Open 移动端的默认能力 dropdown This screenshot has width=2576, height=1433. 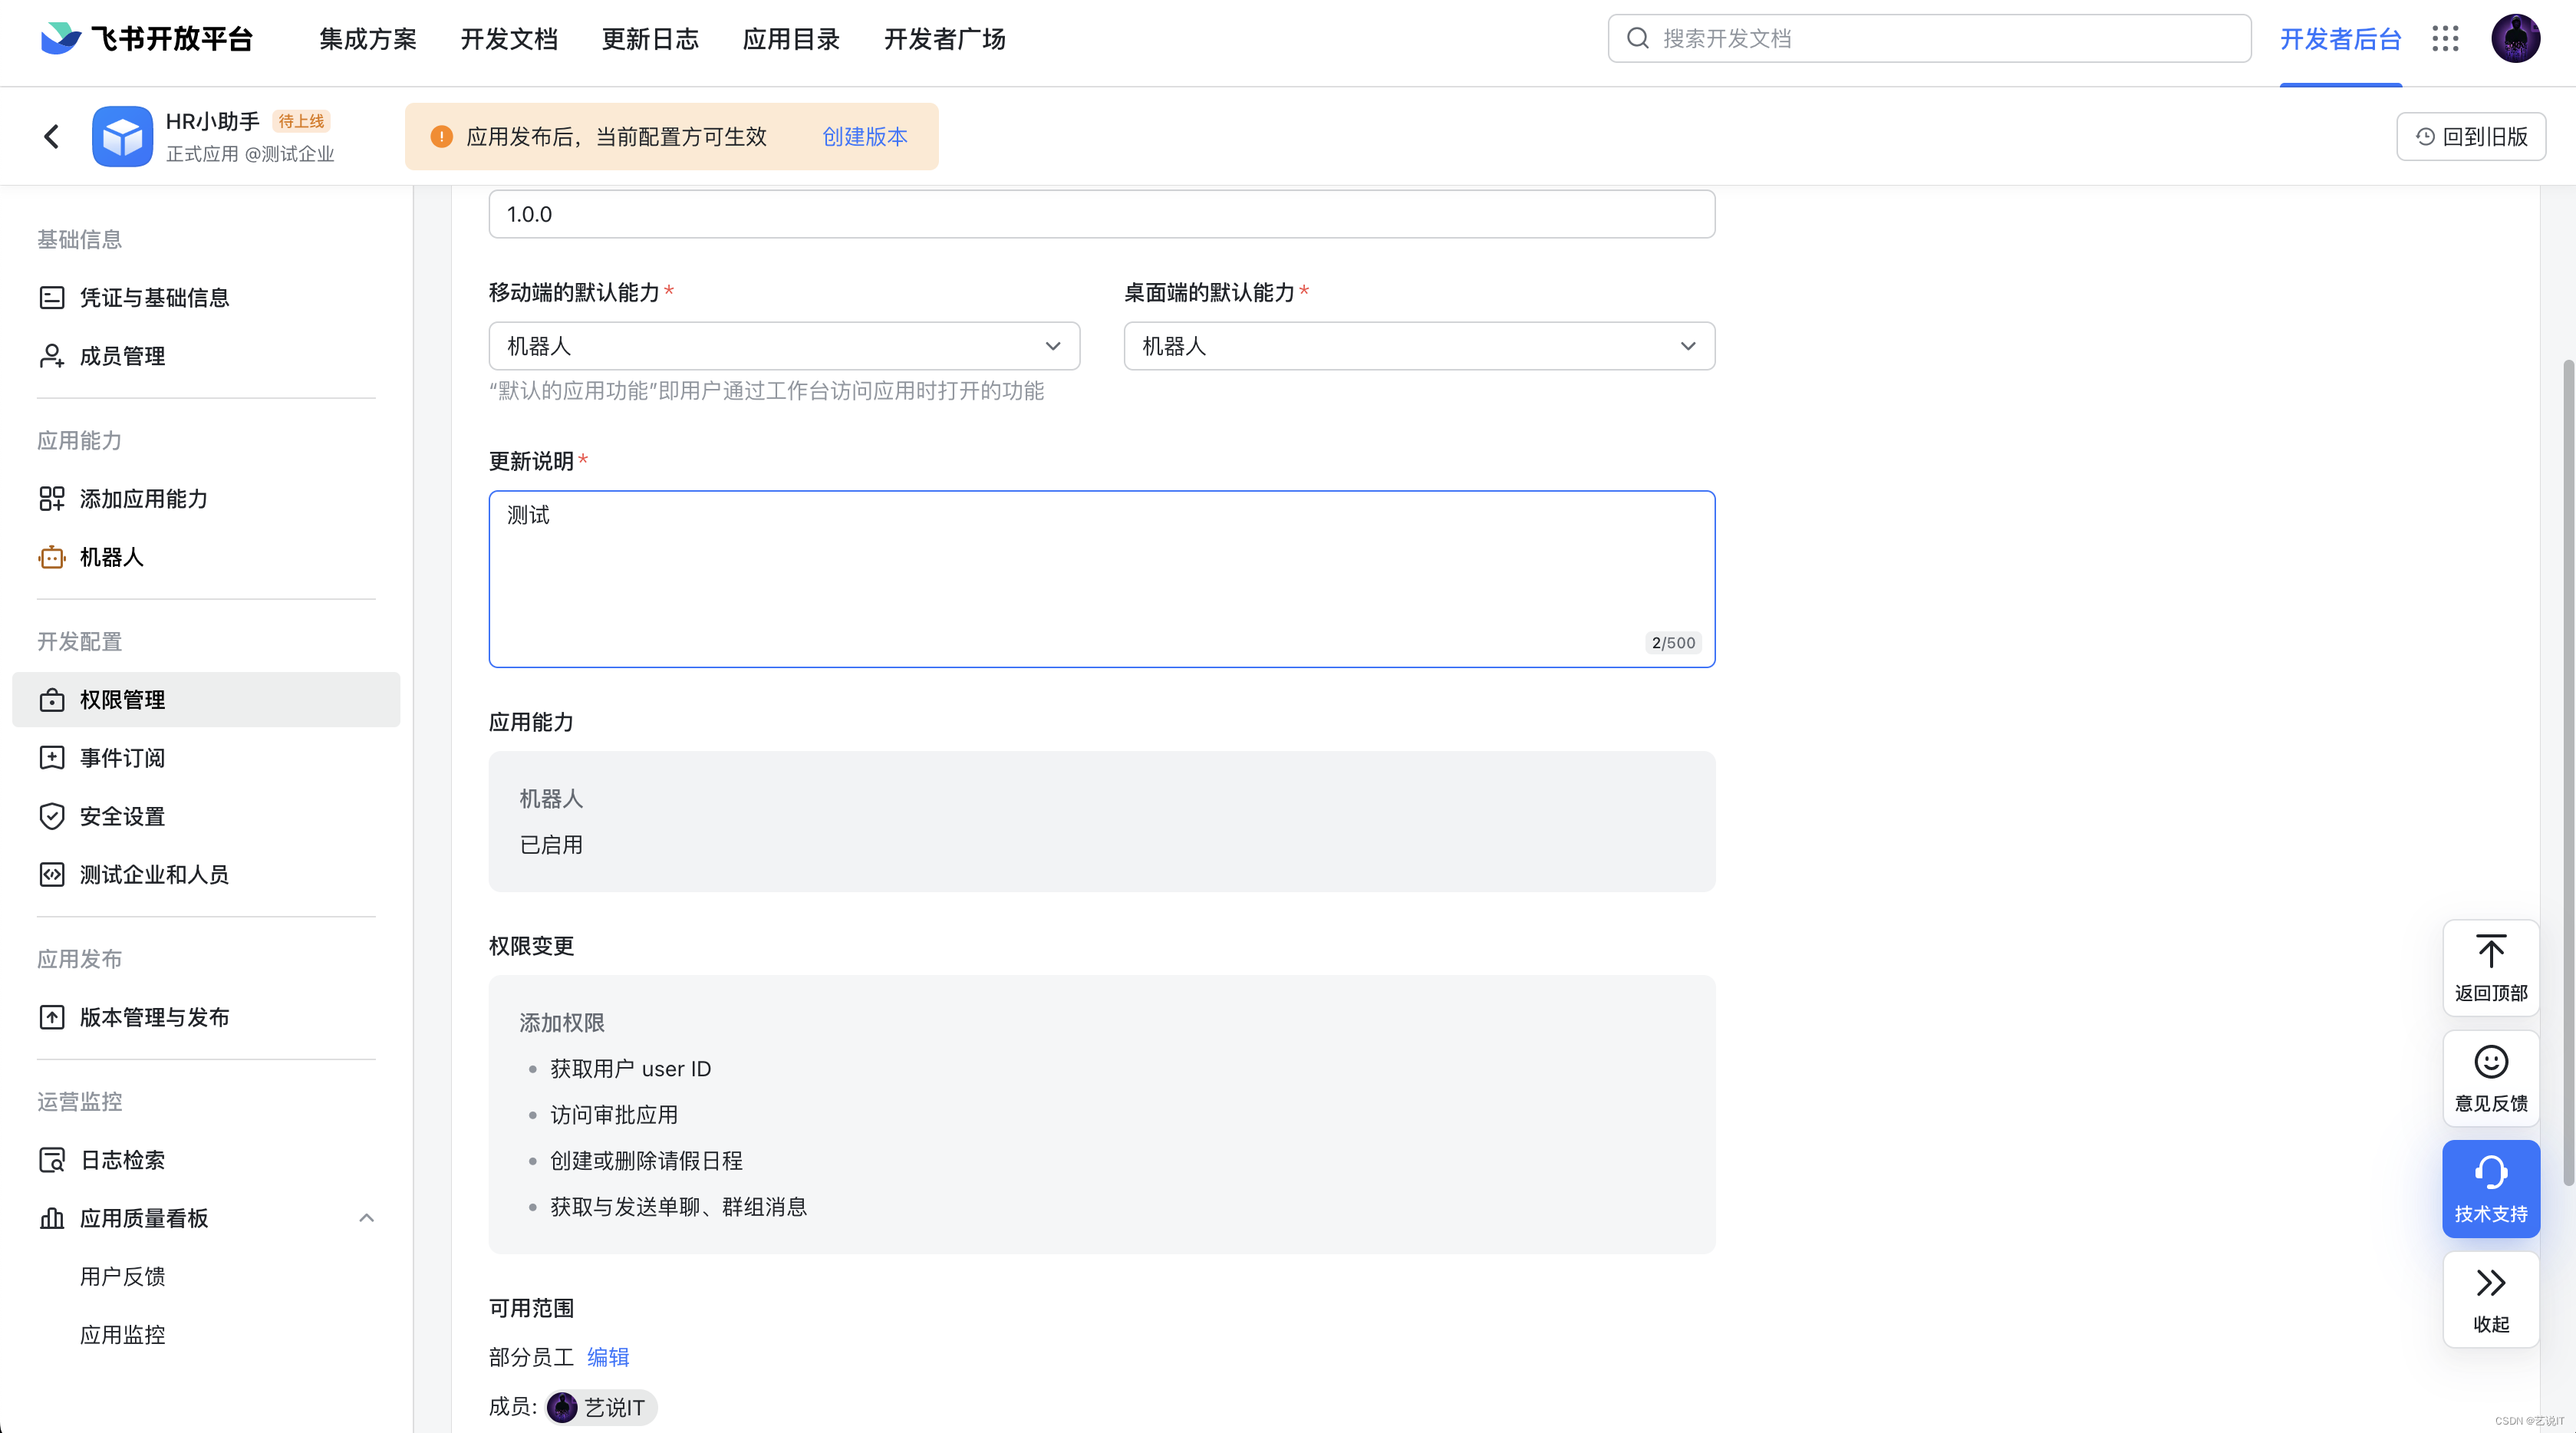(x=783, y=346)
